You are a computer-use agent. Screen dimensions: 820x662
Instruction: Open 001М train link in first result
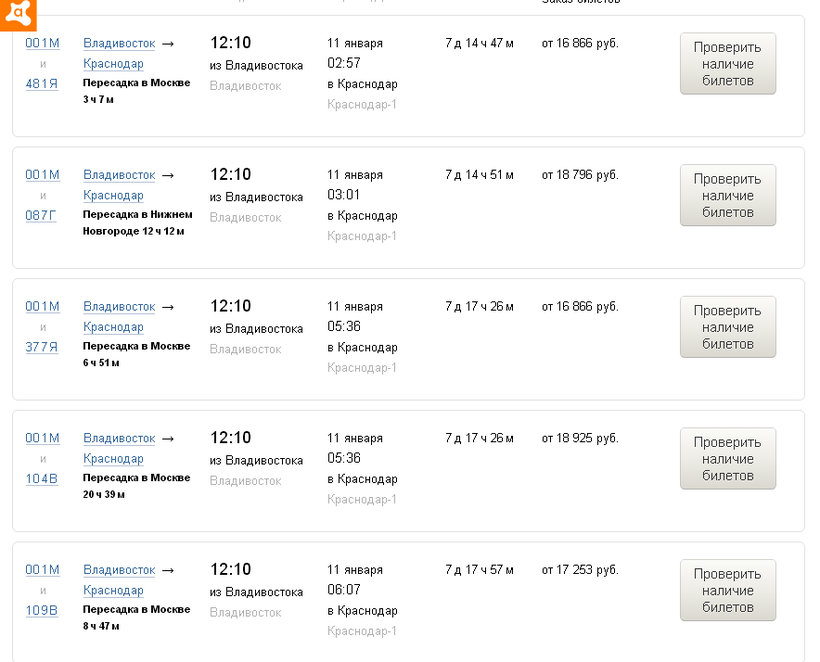(x=42, y=43)
